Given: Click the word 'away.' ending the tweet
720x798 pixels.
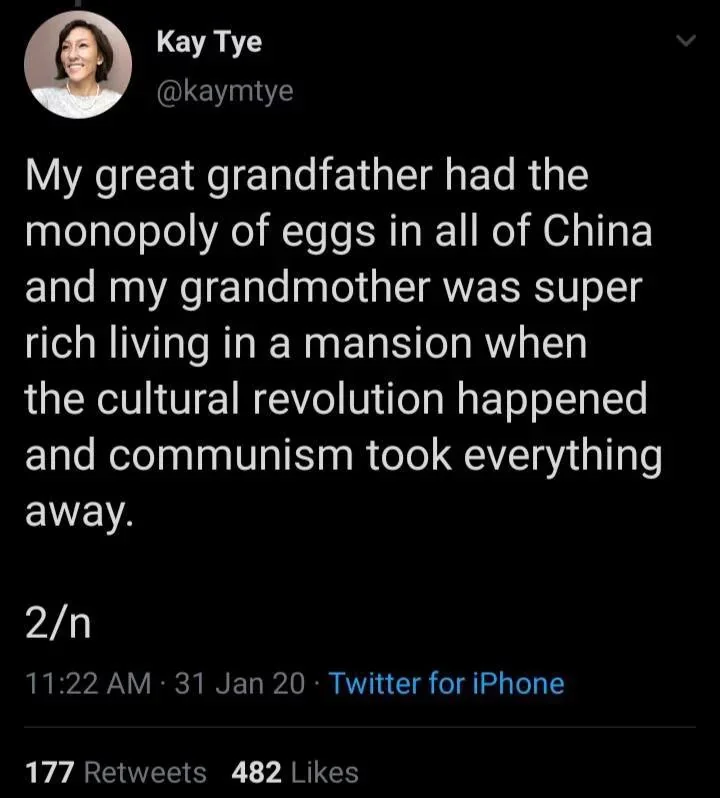Looking at the screenshot, I should point(79,512).
